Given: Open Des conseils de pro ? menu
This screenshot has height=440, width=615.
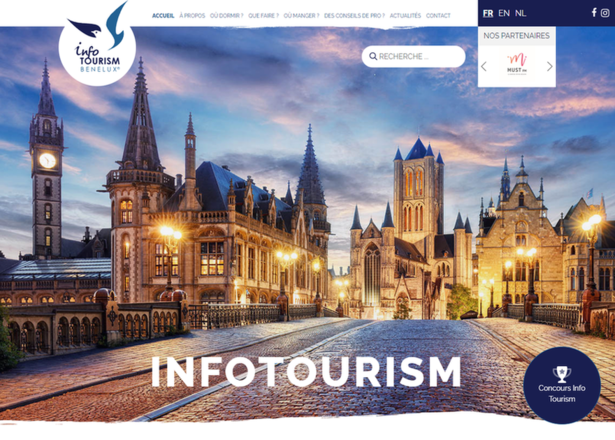Looking at the screenshot, I should coord(354,16).
